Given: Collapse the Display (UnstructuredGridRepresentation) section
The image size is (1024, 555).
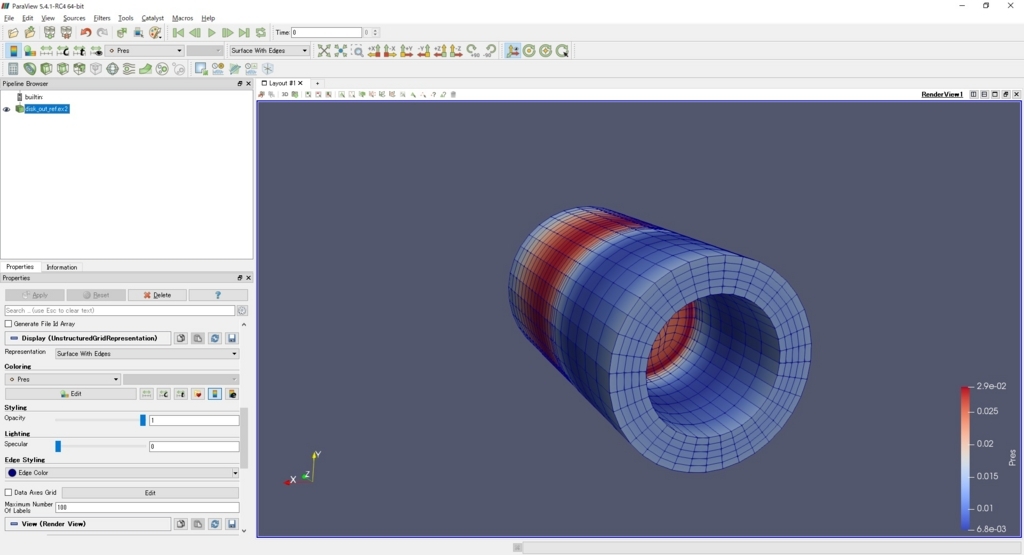Looking at the screenshot, I should [x=88, y=338].
